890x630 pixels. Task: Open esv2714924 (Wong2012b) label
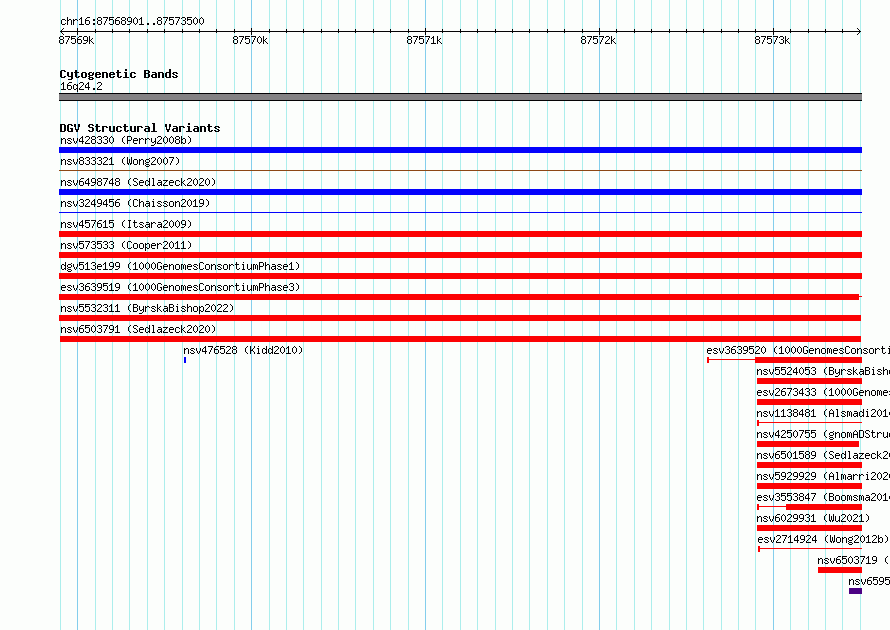click(823, 539)
